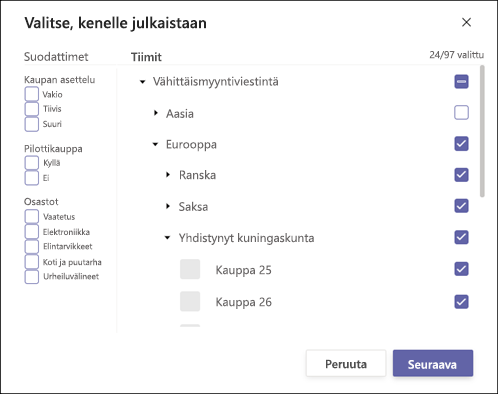499x394 pixels.
Task: Select Ei under Pilottikauppa
Action: [x=32, y=178]
